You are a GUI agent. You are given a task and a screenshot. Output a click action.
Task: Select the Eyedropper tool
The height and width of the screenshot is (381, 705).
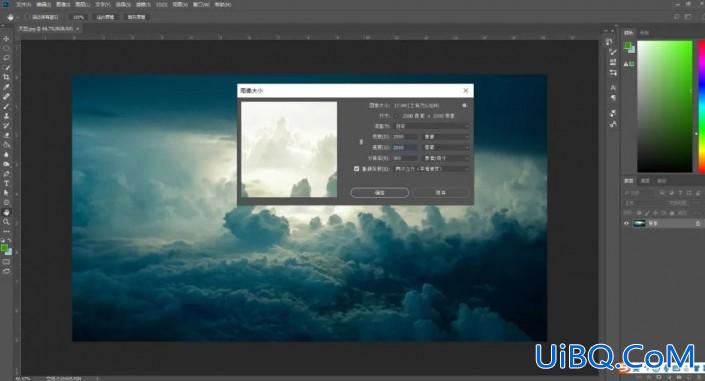[x=6, y=87]
